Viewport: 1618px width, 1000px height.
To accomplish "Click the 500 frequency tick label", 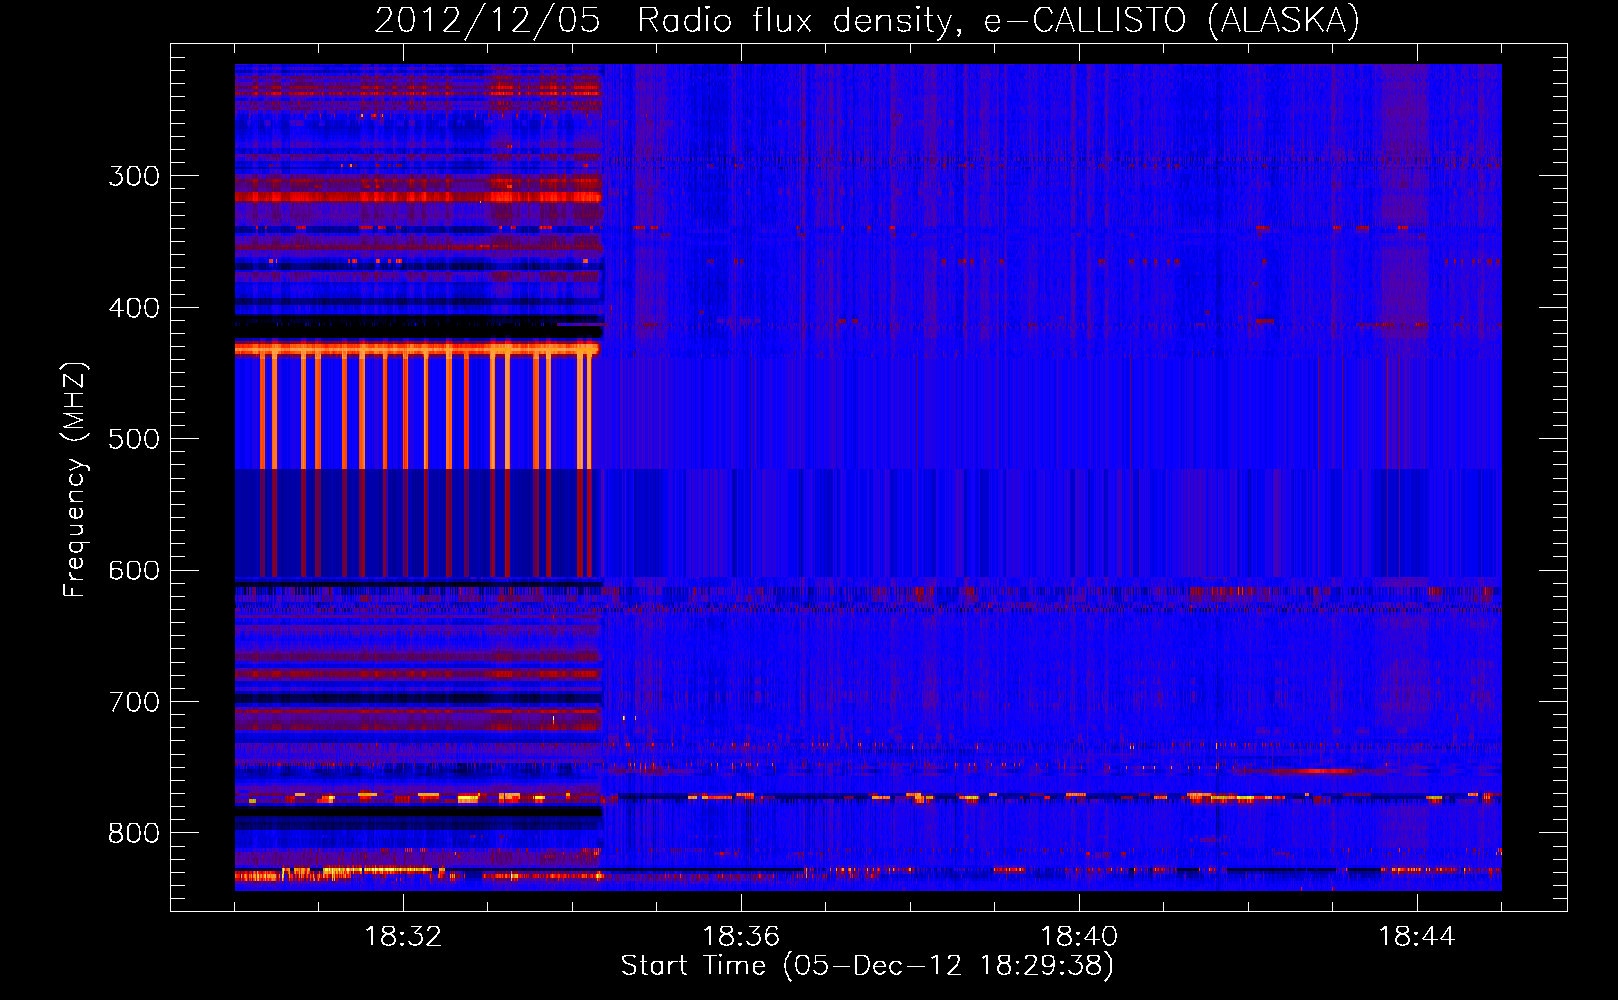I will [134, 440].
